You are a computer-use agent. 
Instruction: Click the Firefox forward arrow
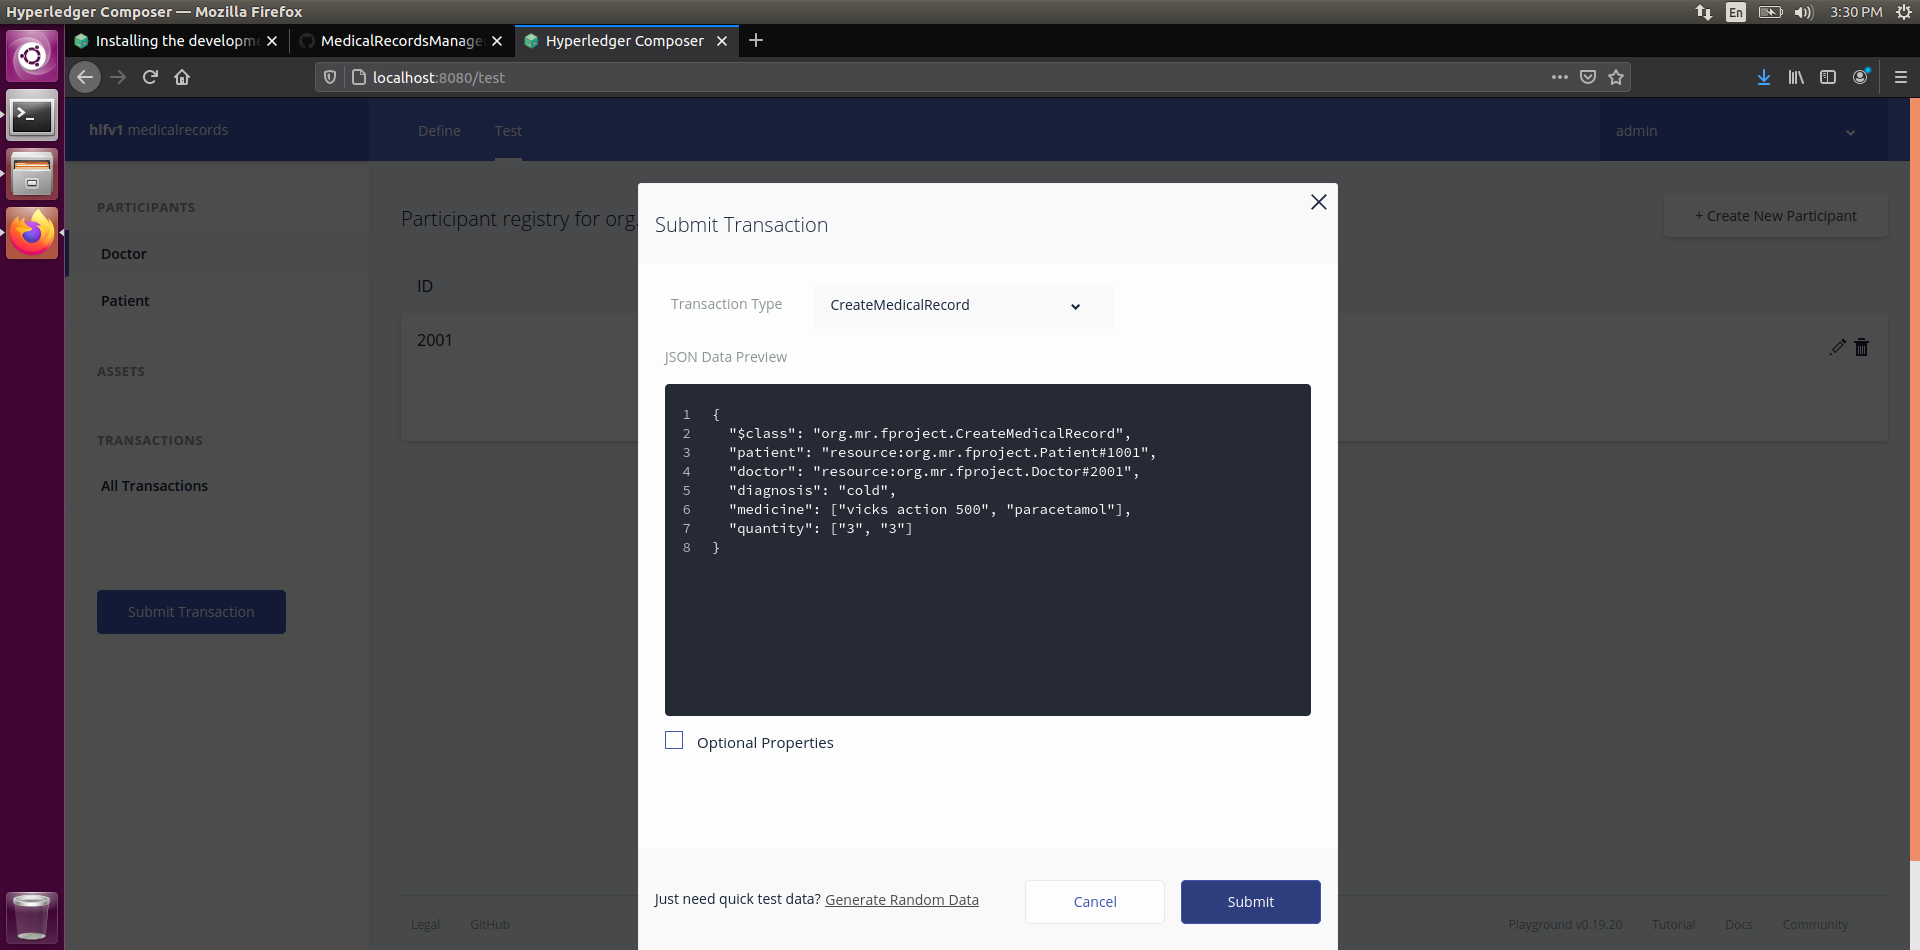coord(118,77)
